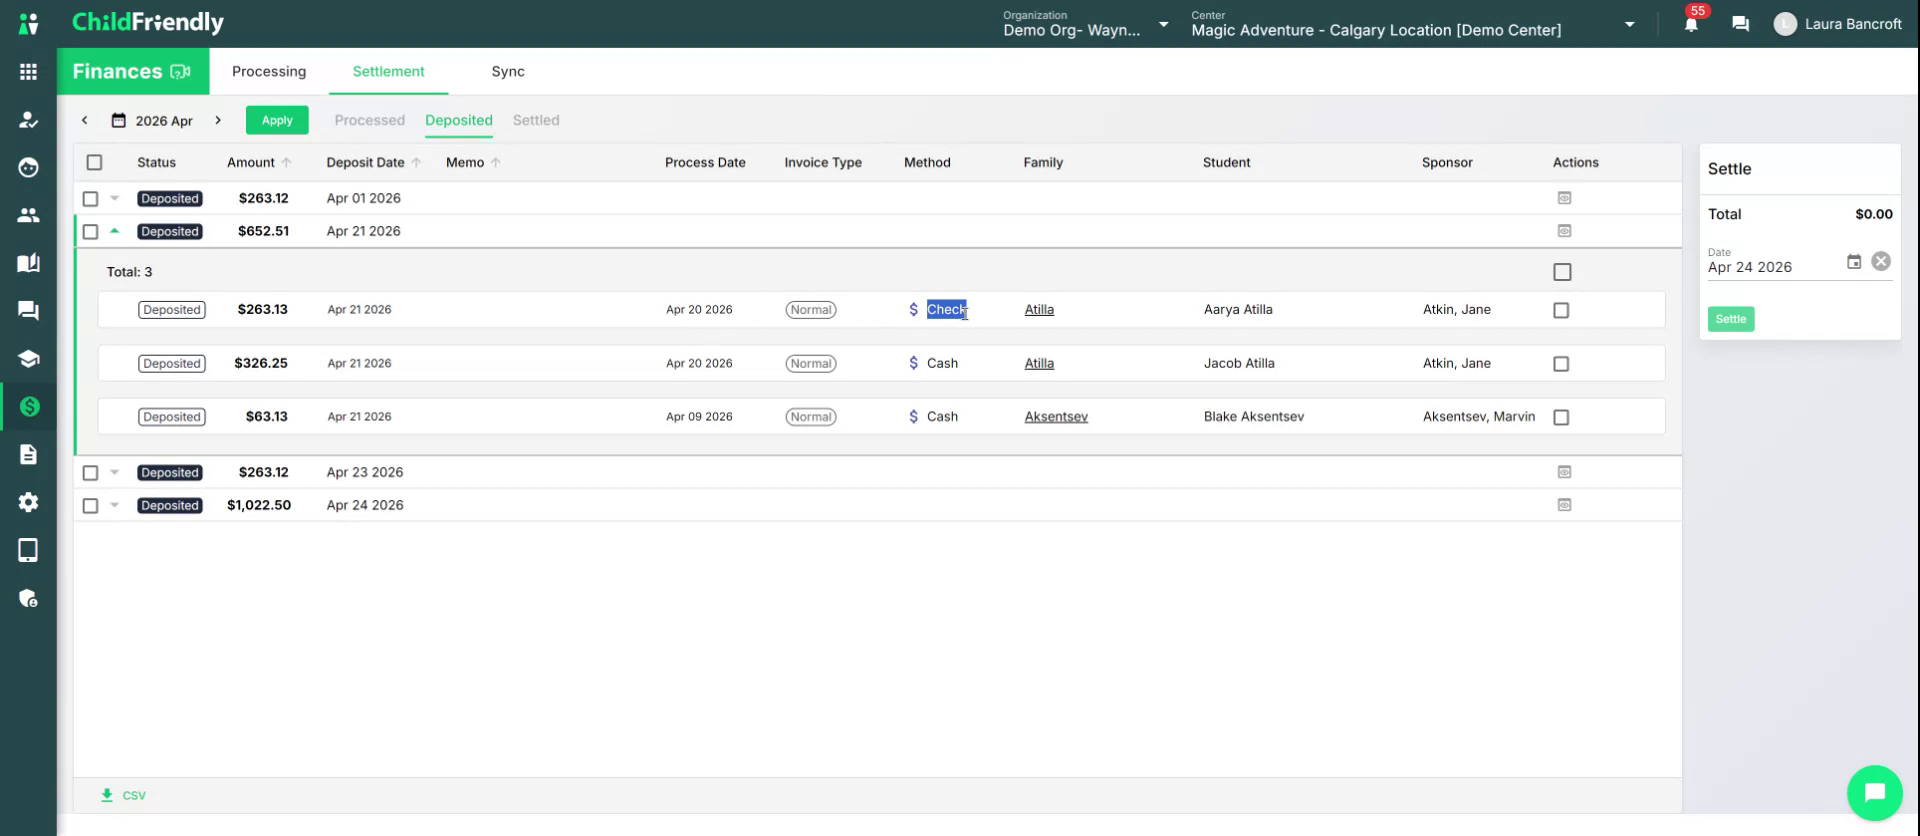
Task: Expand the Apr 23 2026 deposit row
Action: coord(115,472)
